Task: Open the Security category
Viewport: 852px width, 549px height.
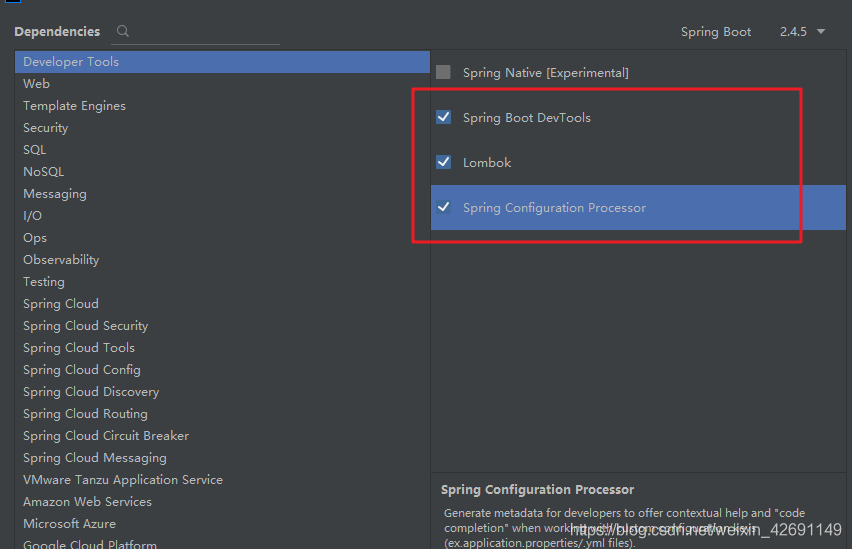Action: point(46,128)
